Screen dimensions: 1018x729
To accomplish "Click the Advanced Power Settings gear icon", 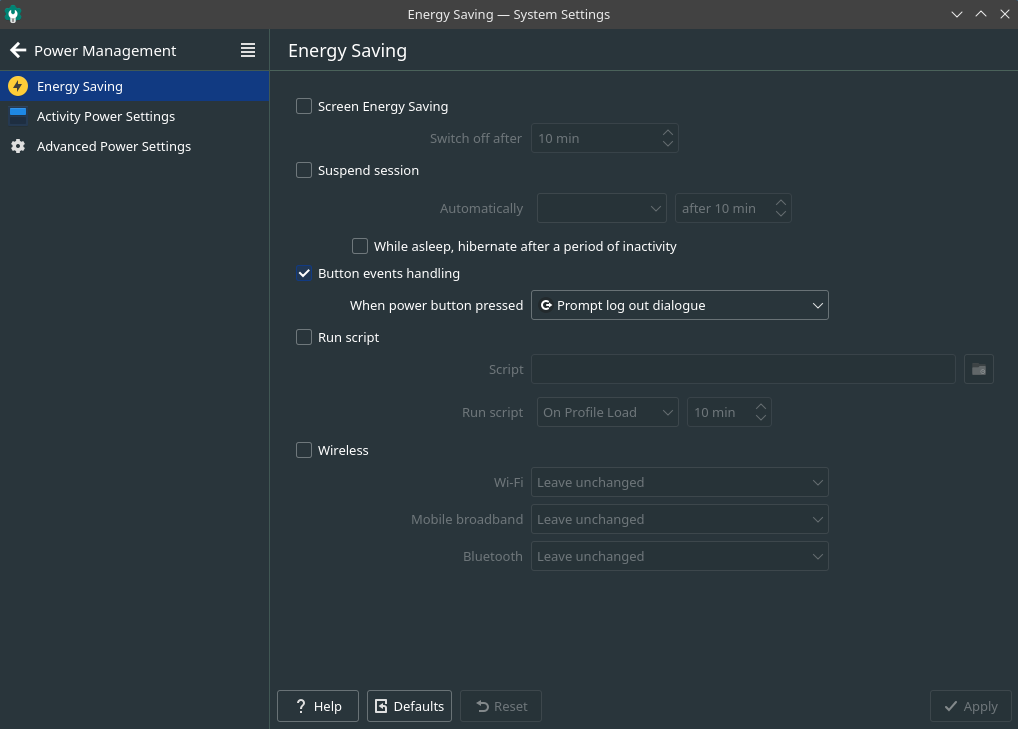I will [18, 146].
